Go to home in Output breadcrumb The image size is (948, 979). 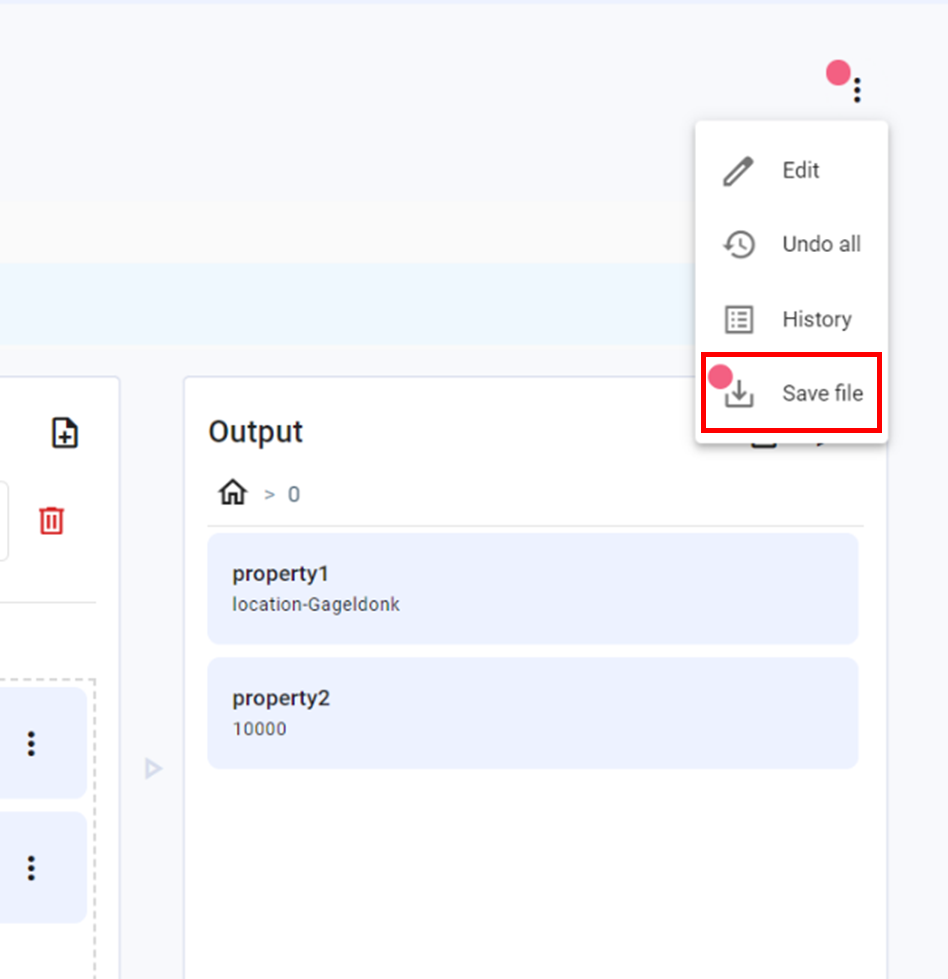coord(233,493)
